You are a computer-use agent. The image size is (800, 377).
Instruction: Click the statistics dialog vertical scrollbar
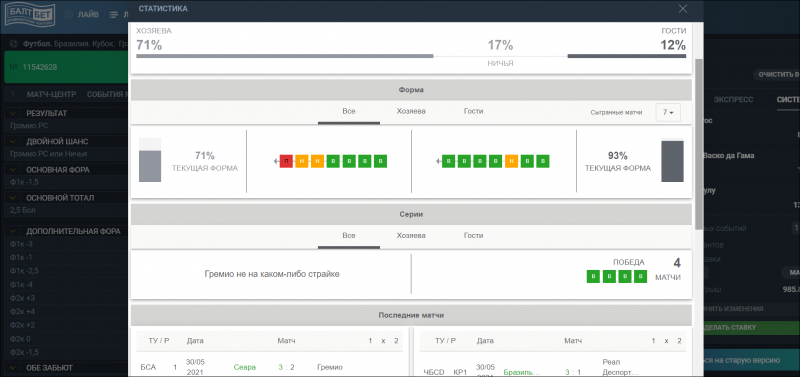[698, 143]
